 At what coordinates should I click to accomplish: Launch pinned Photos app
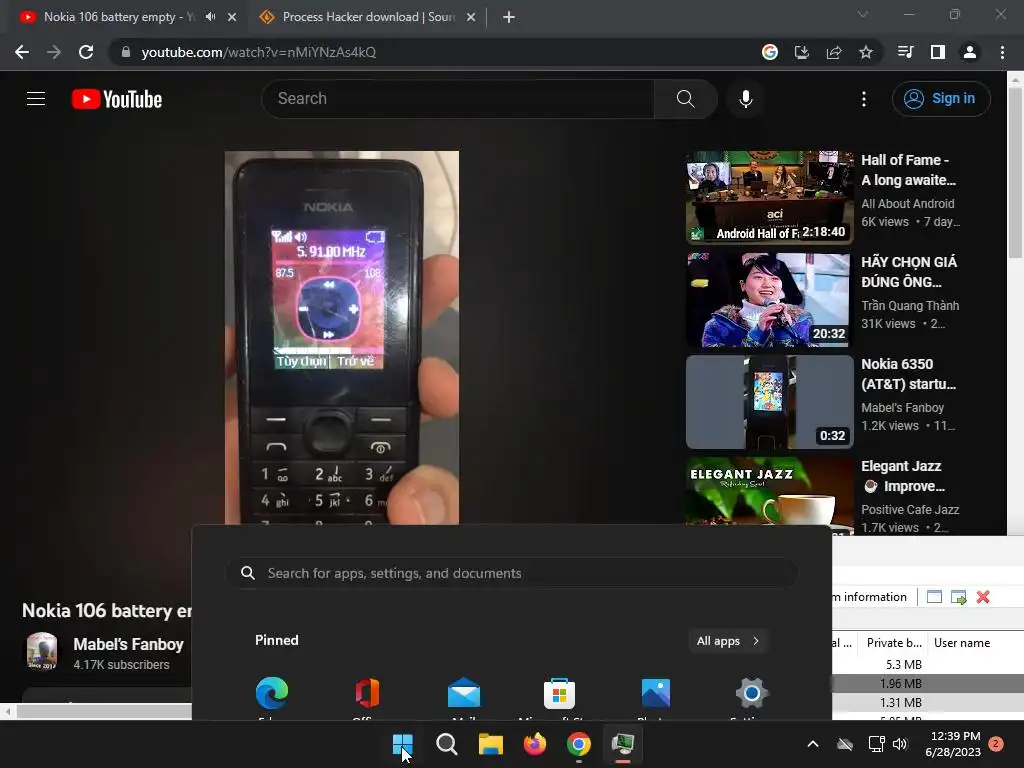pos(656,693)
